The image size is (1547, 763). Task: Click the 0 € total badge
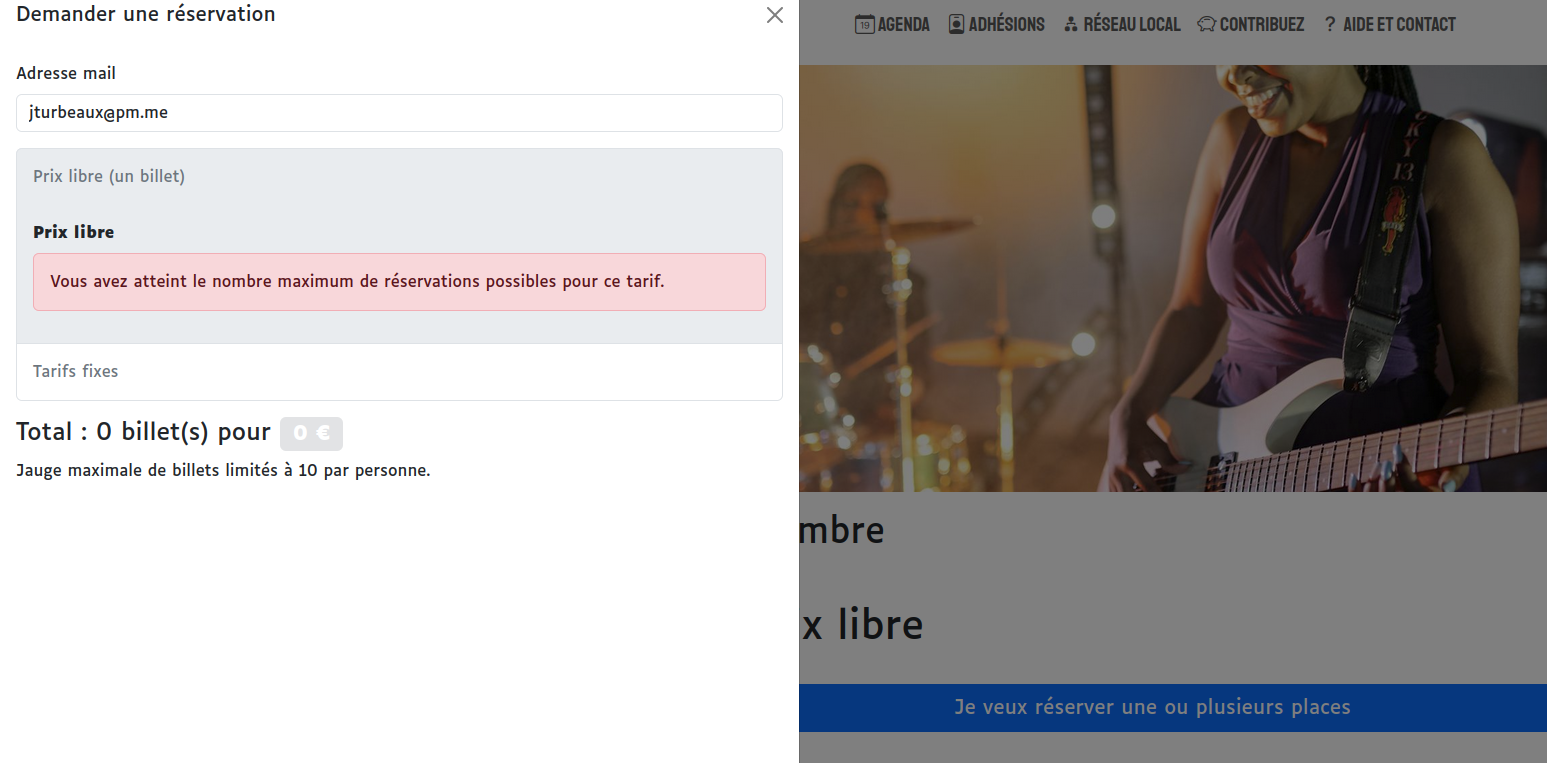coord(311,433)
